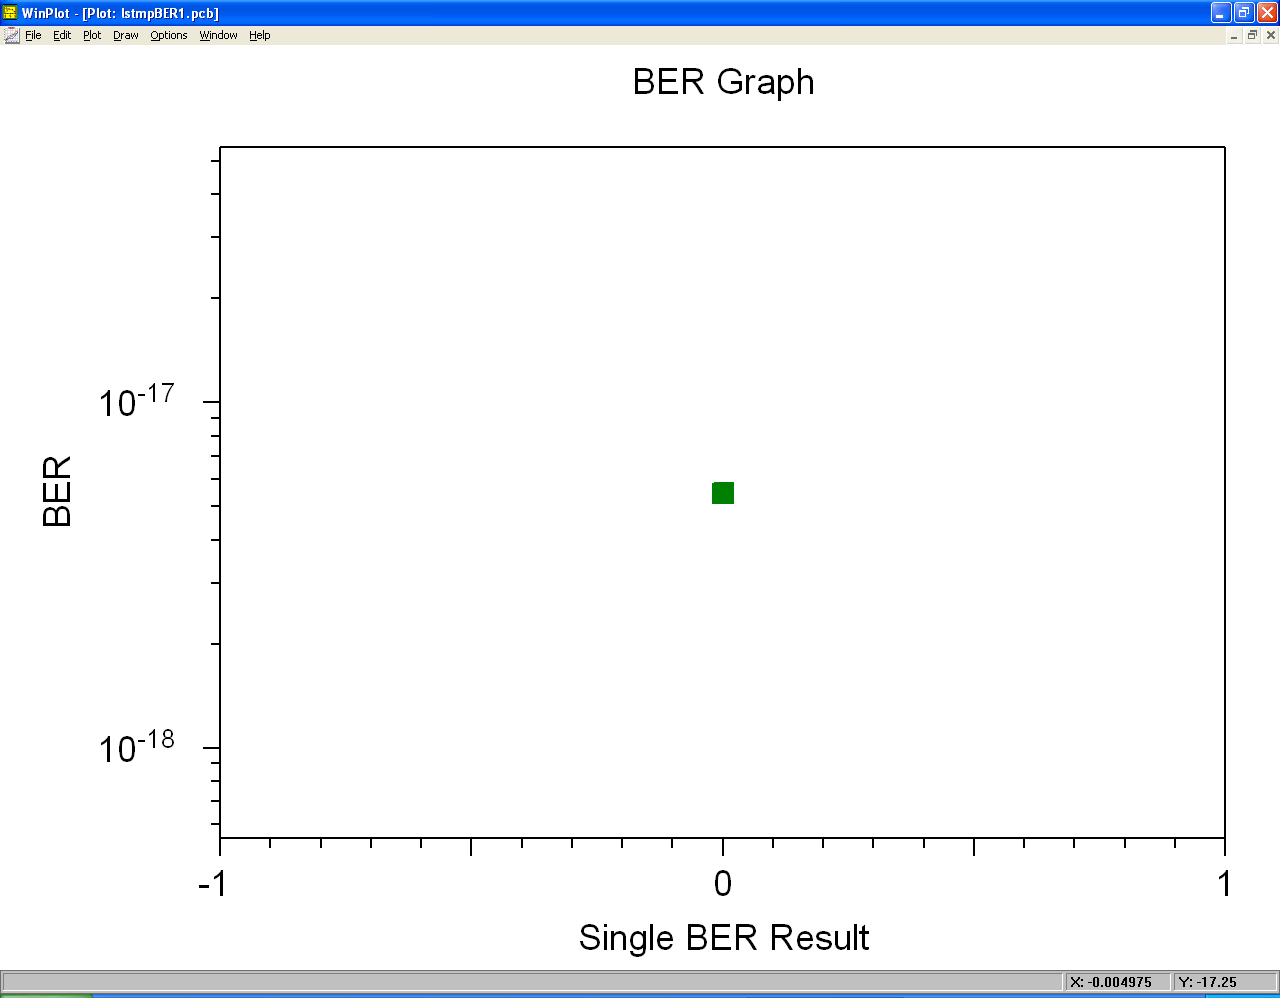
Task: Click the WinPlot application icon in title bar
Action: point(10,13)
